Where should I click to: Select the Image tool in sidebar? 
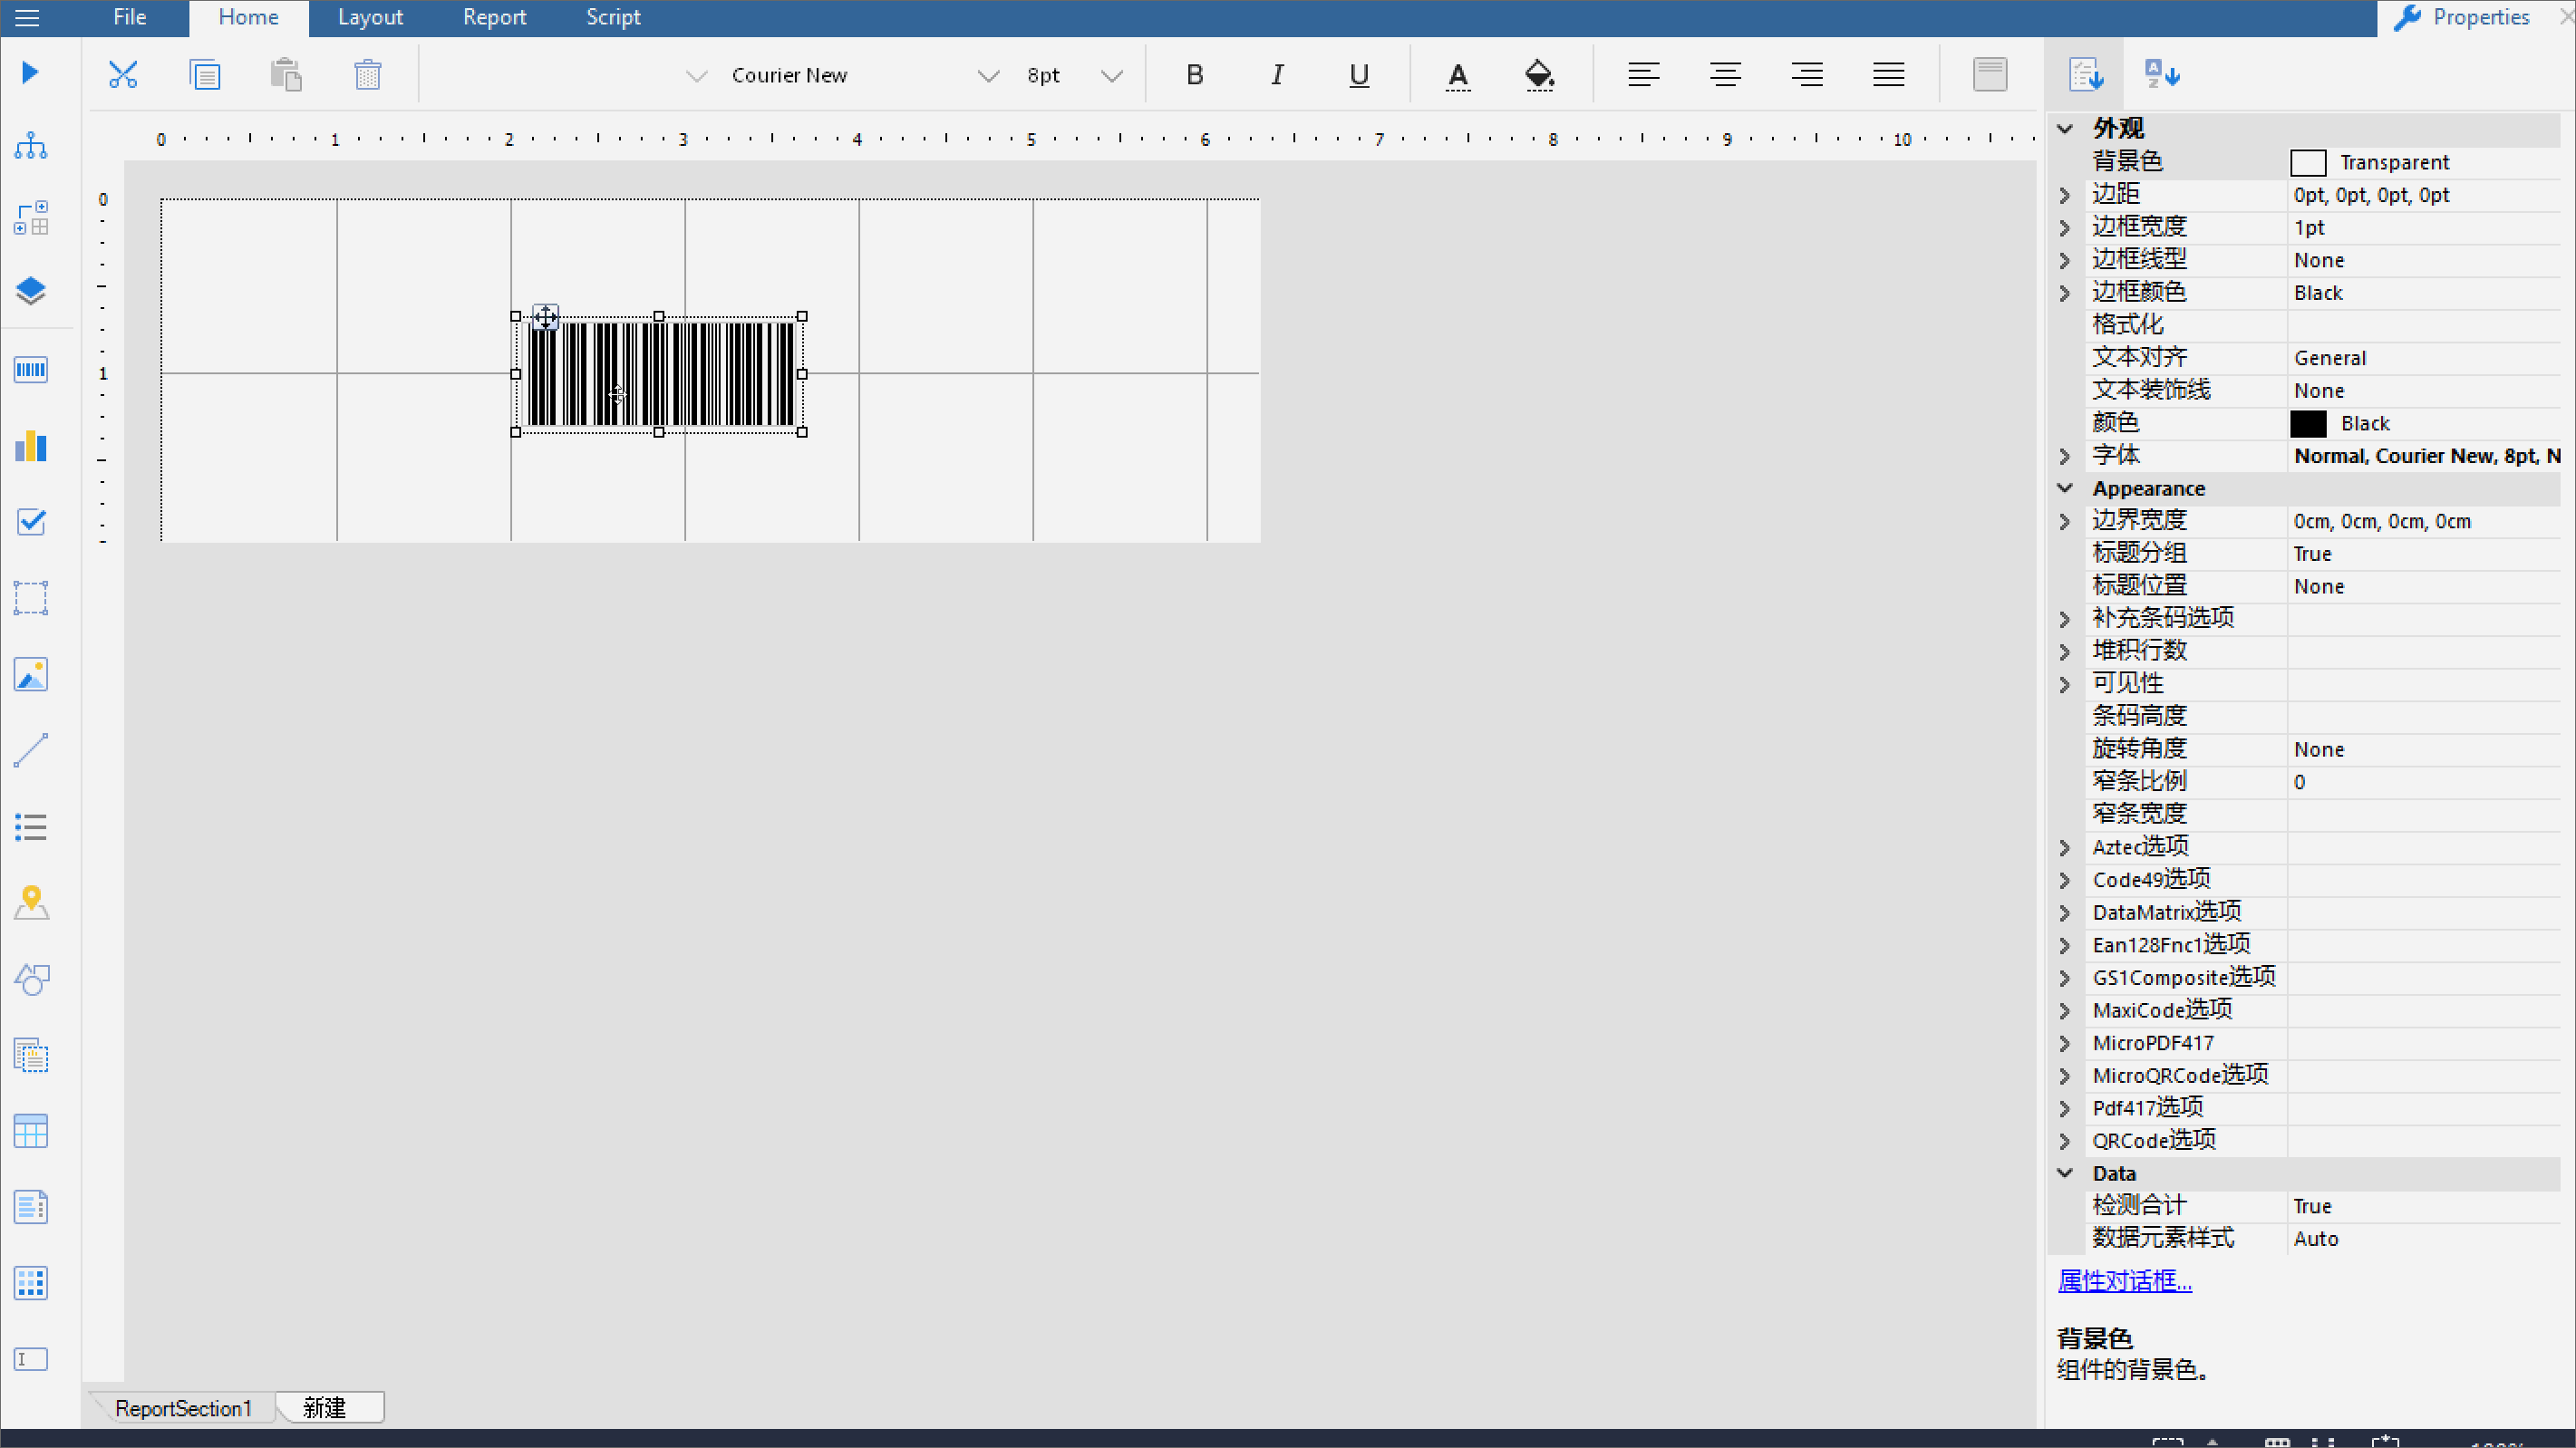pos(31,675)
